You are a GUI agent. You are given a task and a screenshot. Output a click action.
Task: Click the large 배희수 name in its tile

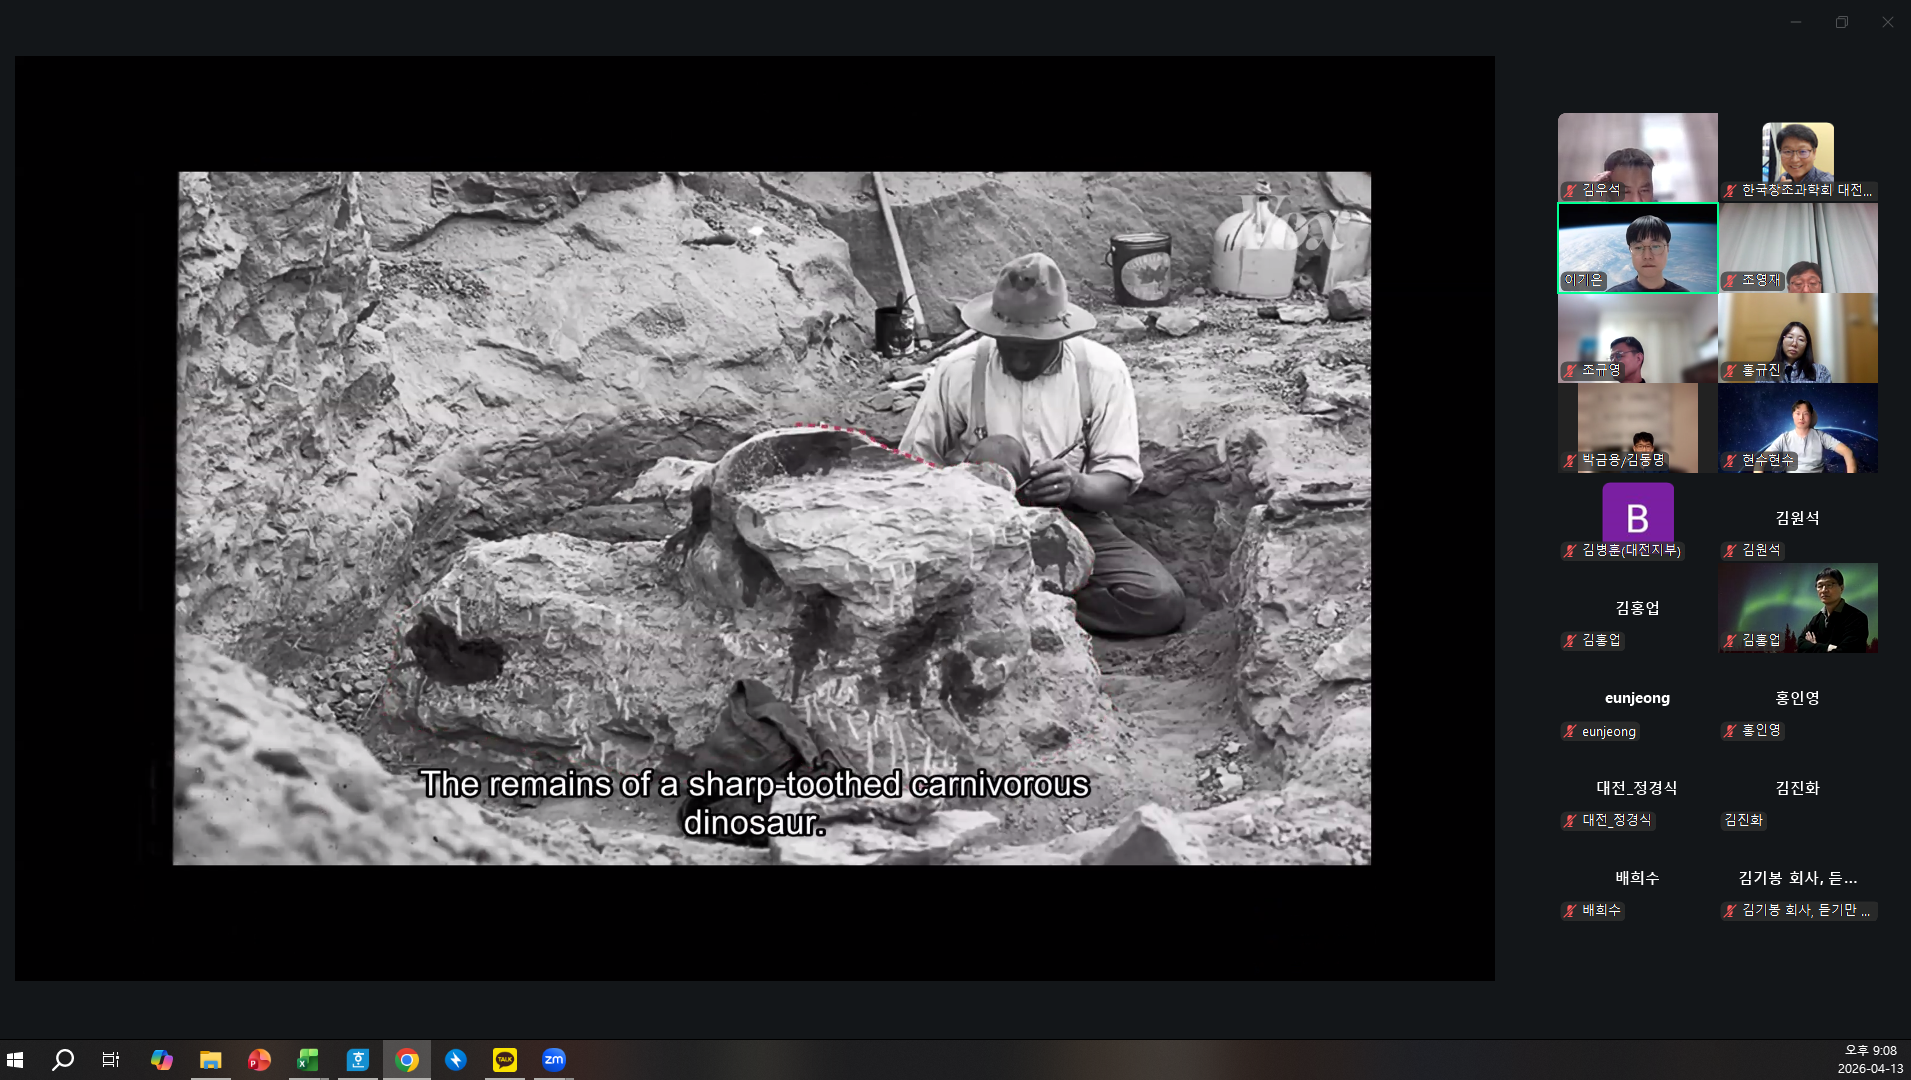[1637, 878]
